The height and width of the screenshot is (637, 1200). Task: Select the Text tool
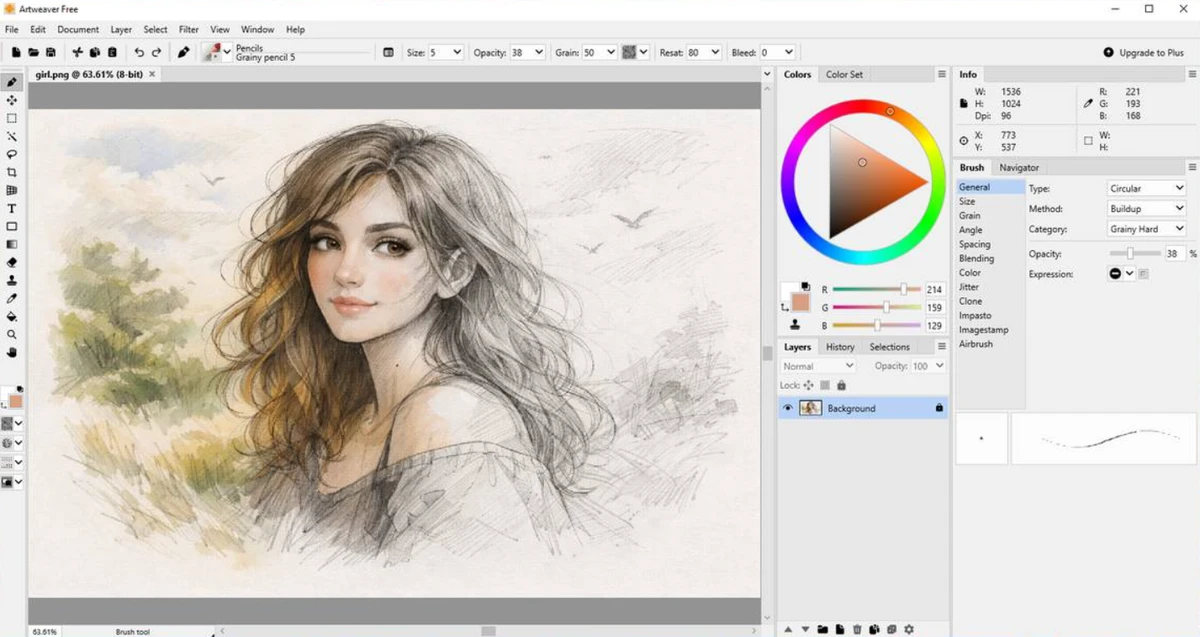pyautogui.click(x=12, y=208)
